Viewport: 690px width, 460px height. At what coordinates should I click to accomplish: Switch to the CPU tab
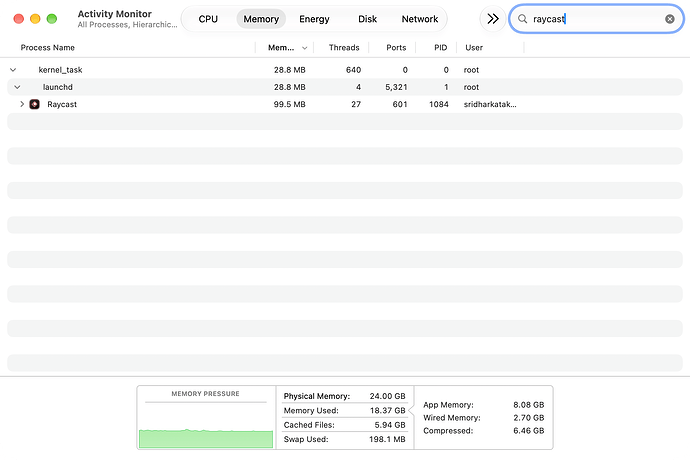point(208,19)
